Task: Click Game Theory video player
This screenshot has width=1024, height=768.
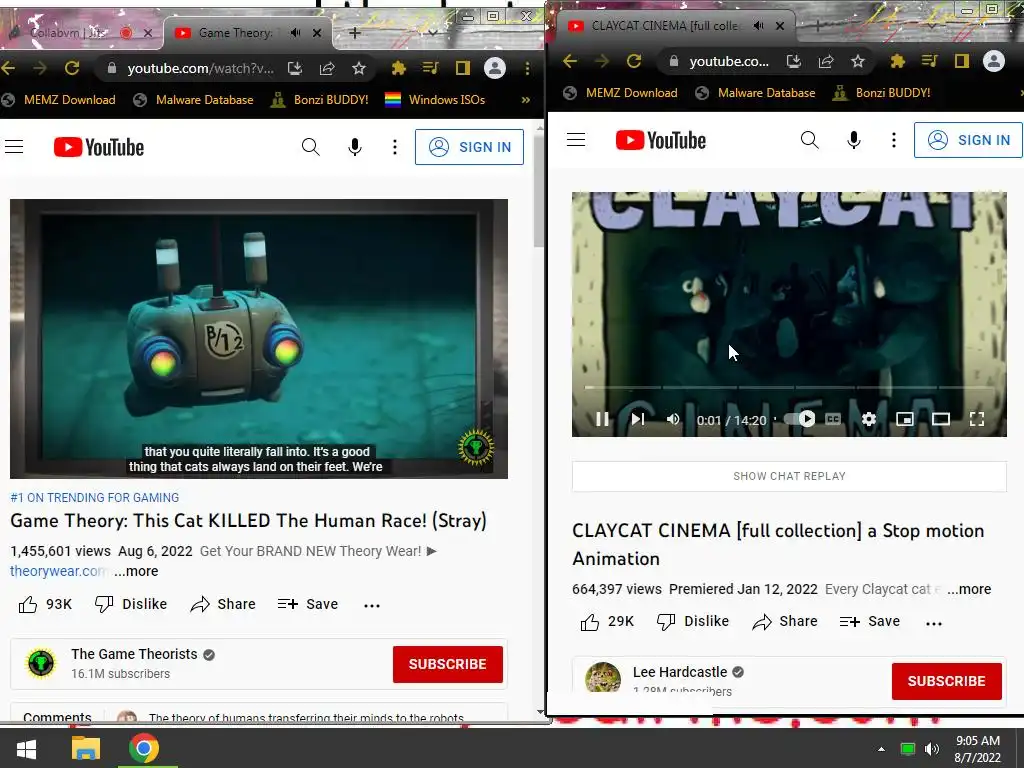Action: 259,338
